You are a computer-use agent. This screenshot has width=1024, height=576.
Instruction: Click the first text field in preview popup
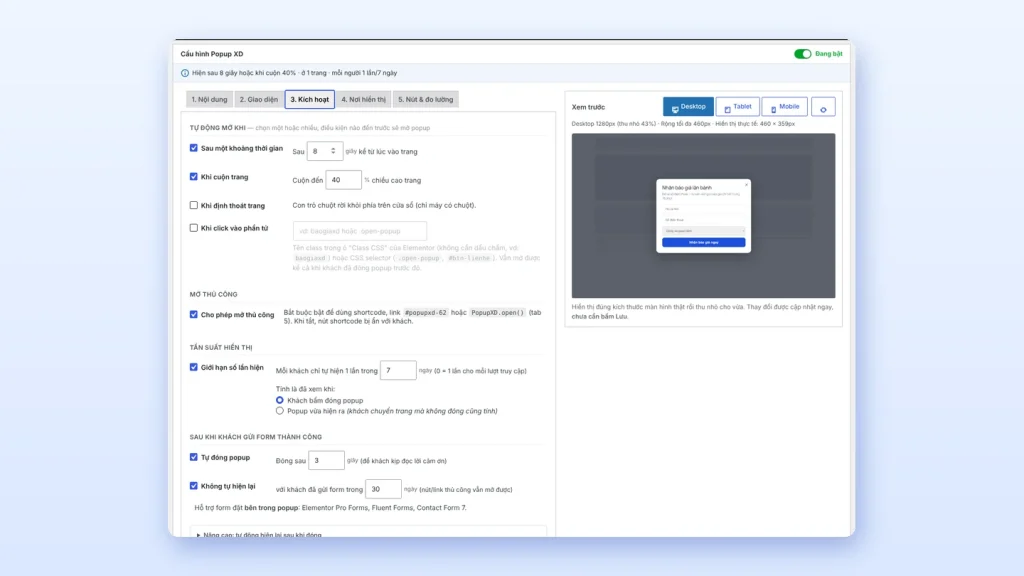click(703, 209)
